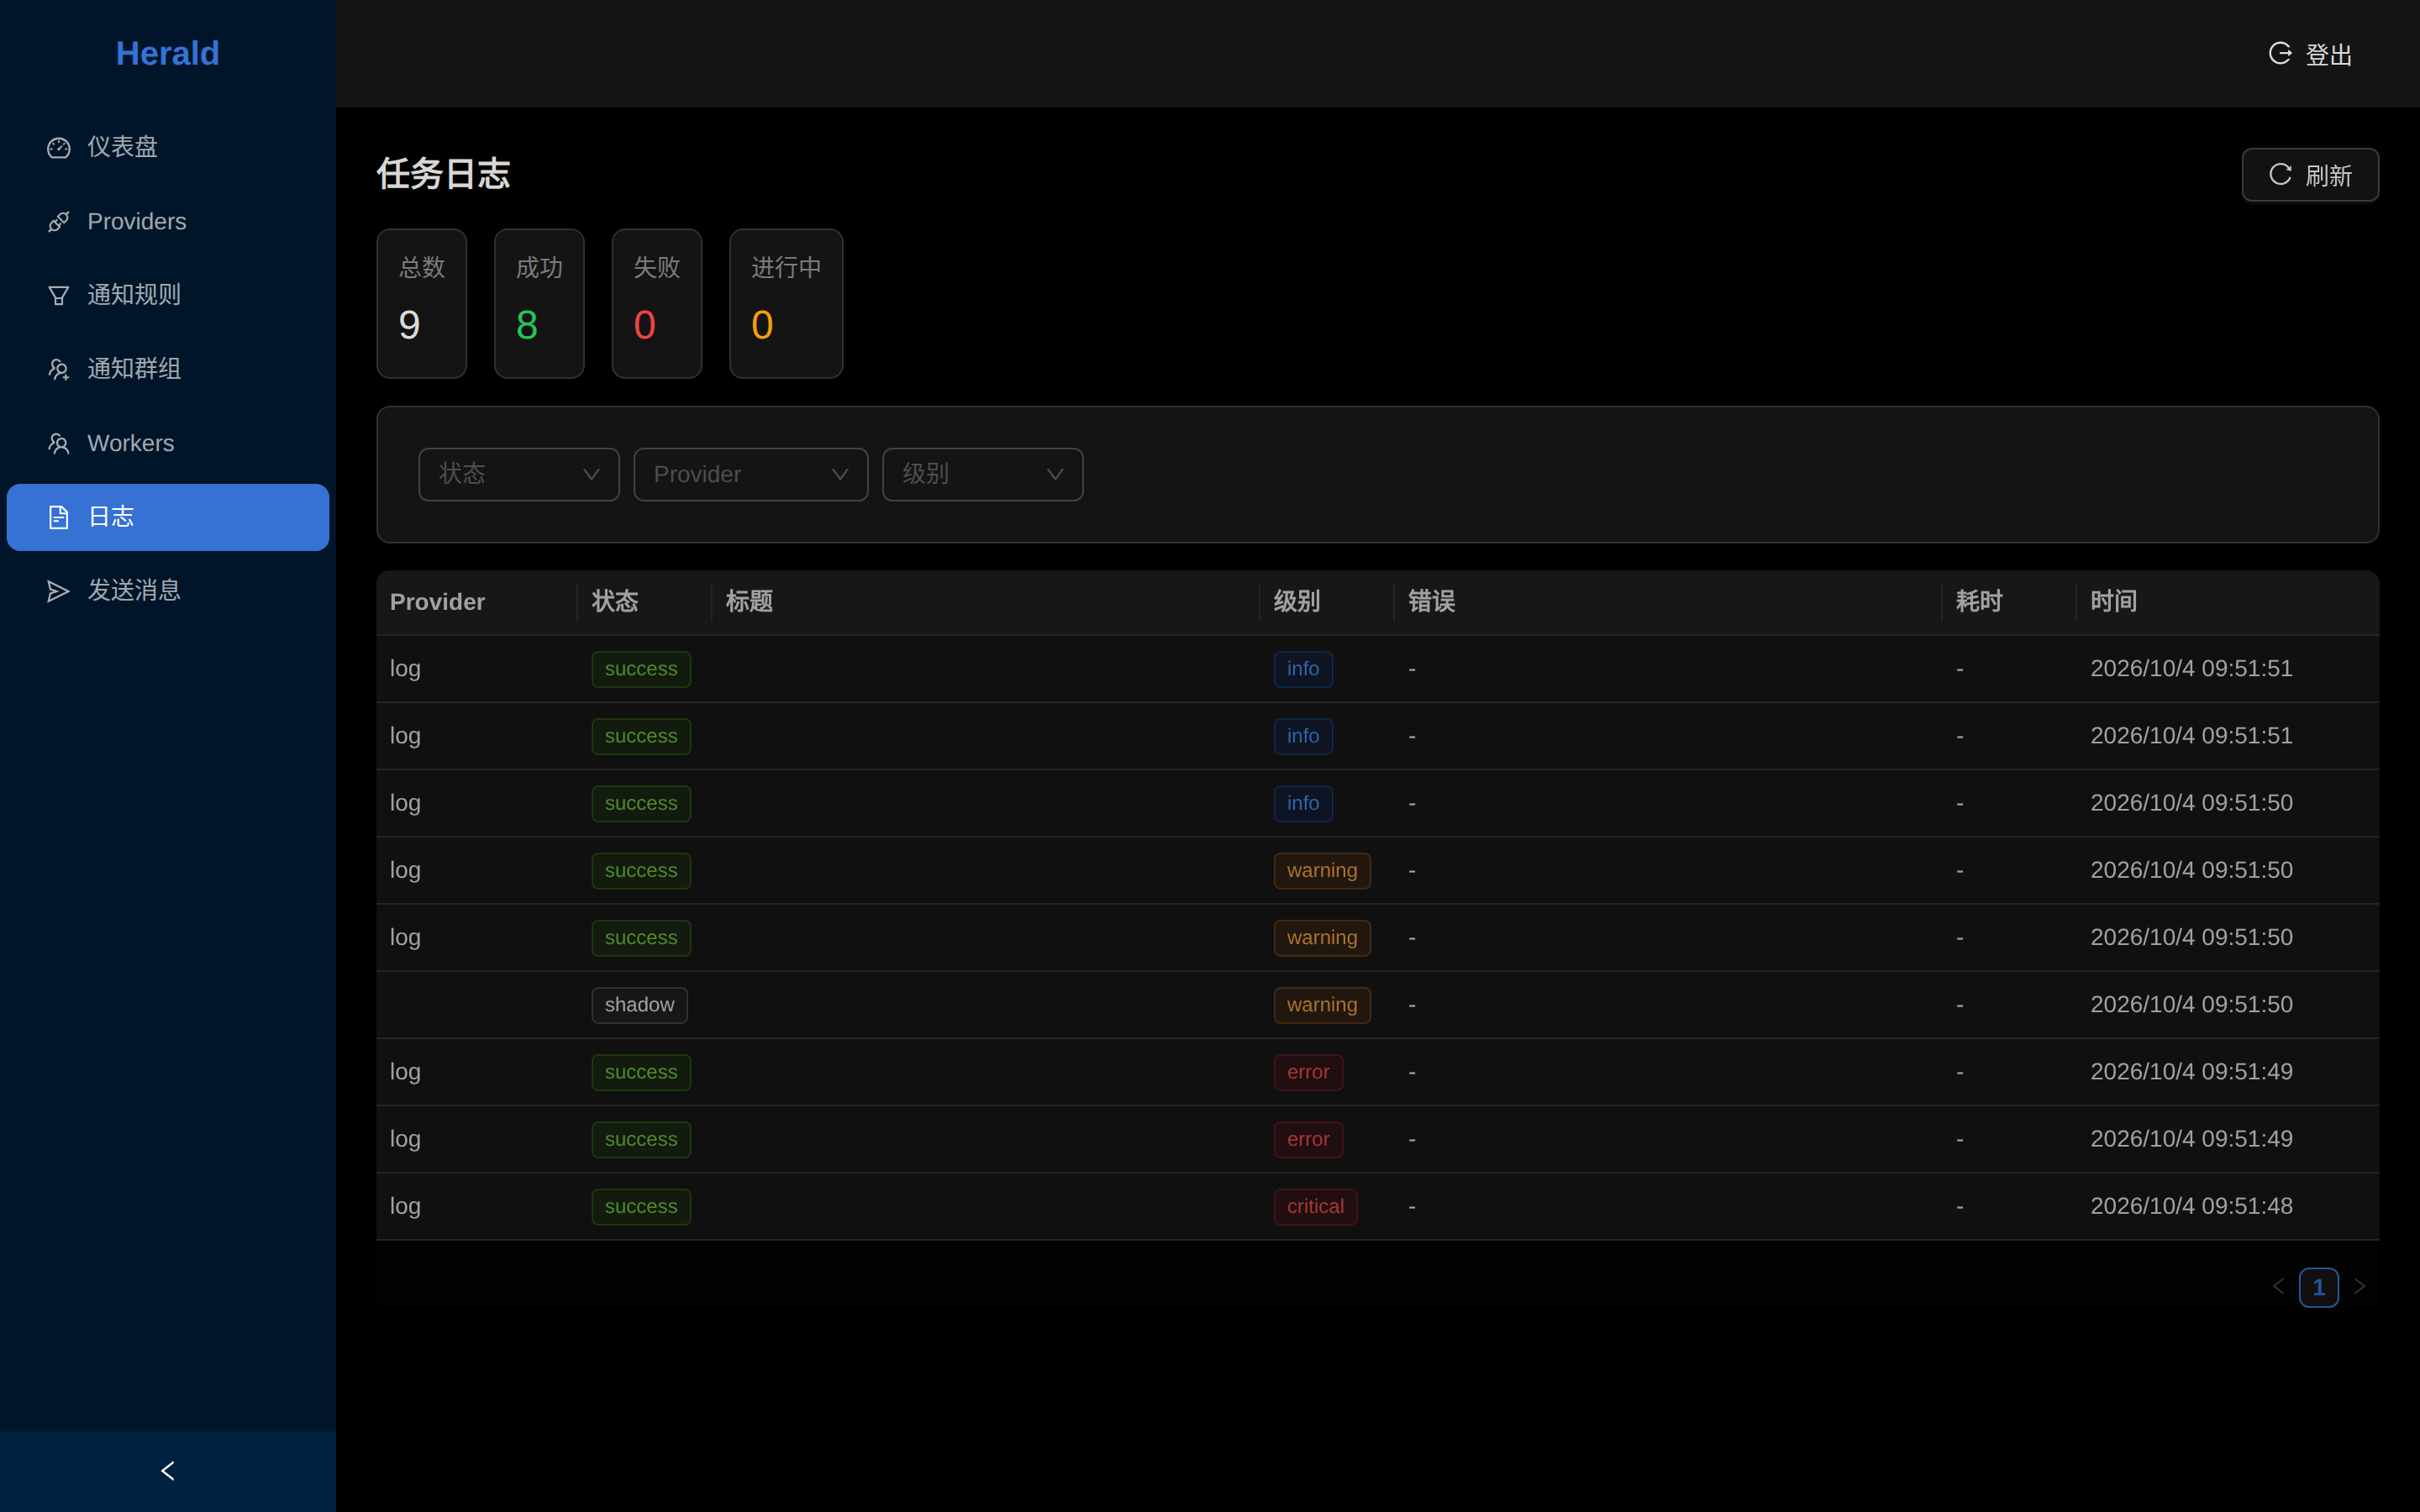Click the logs document icon
2420x1512 pixels.
(59, 517)
